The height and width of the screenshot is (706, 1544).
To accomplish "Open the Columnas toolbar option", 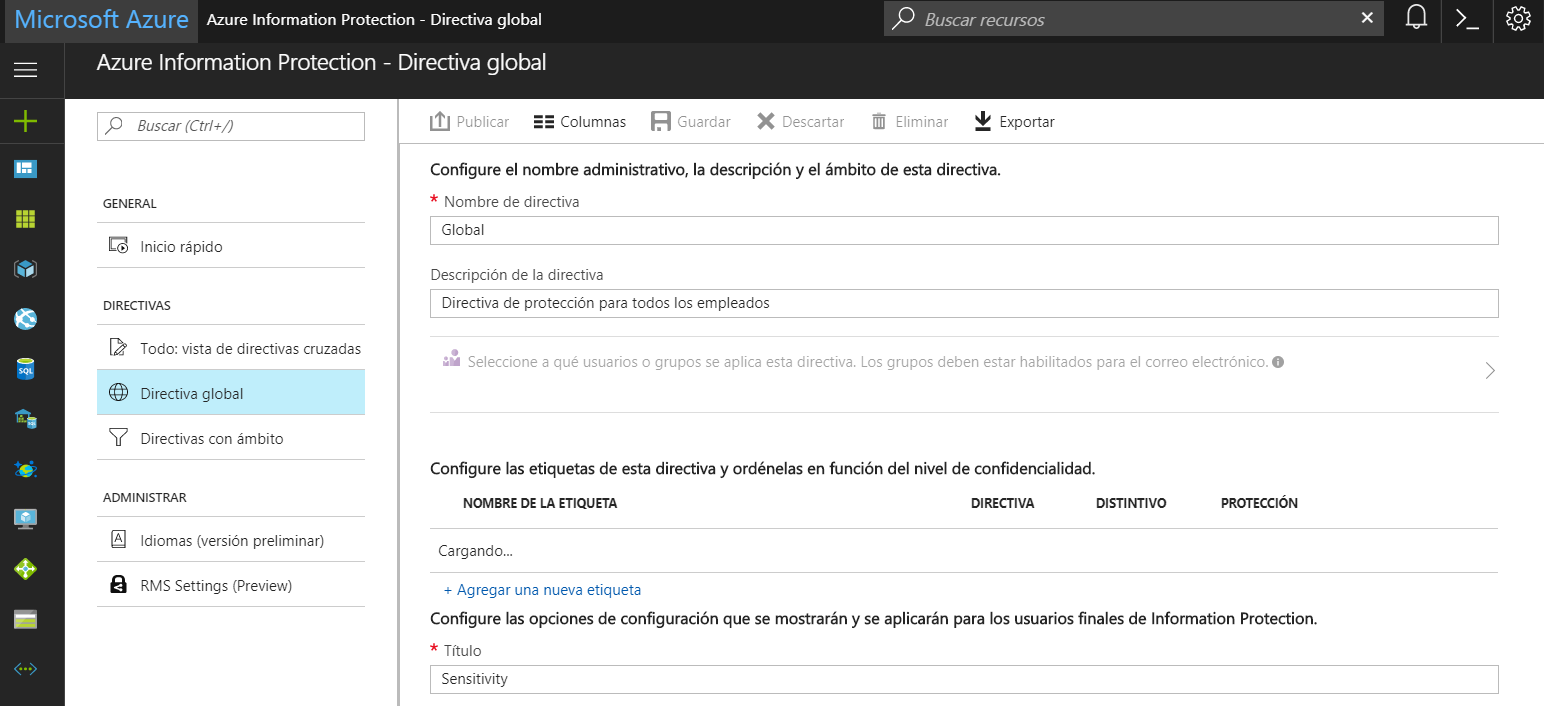I will (x=580, y=121).
